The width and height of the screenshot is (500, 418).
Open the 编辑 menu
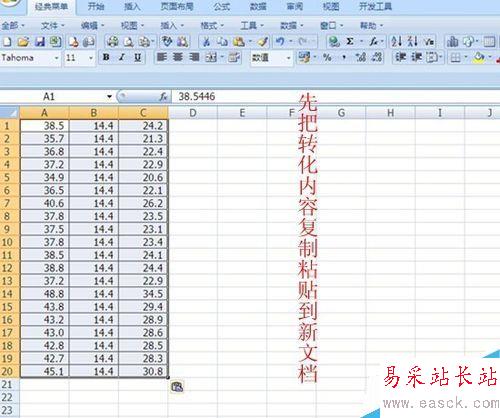pos(93,26)
